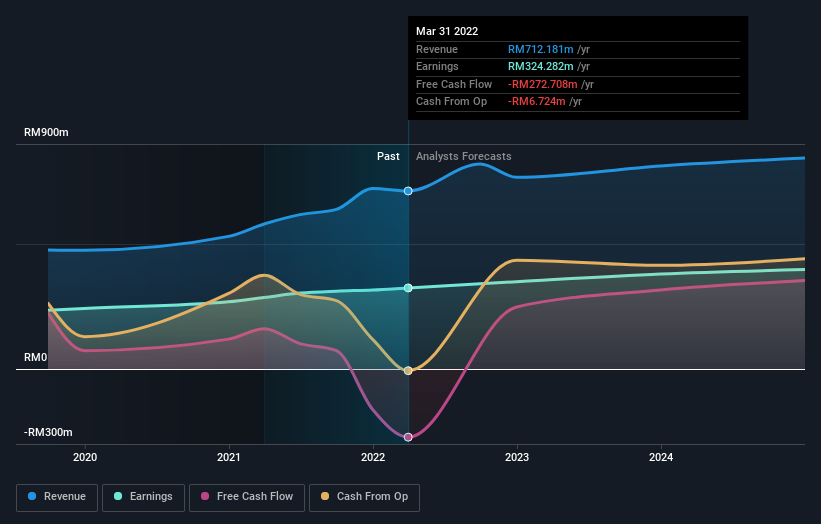
Task: Click the Past label on the chart
Action: click(388, 156)
